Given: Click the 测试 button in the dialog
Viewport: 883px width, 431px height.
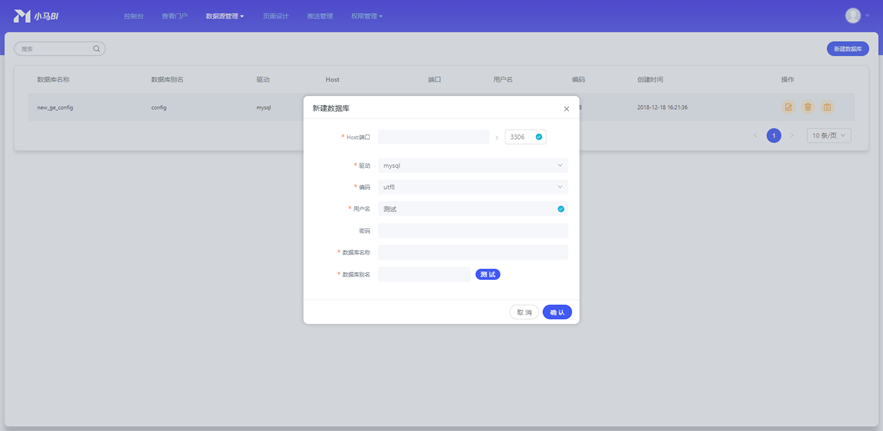Looking at the screenshot, I should coord(487,274).
